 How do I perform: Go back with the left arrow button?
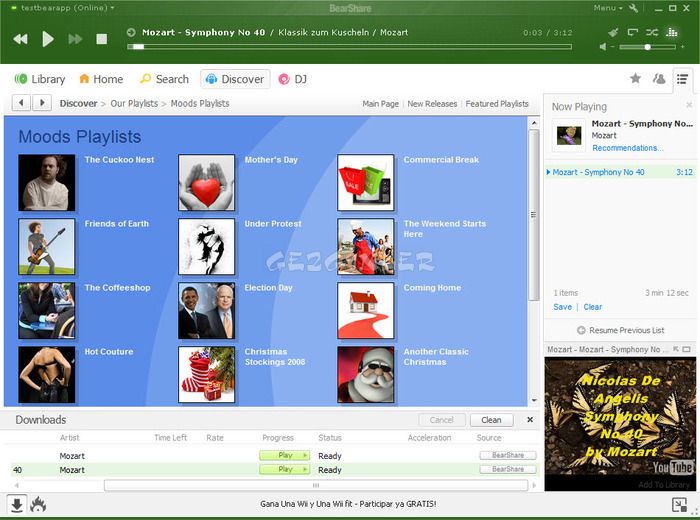pos(21,103)
